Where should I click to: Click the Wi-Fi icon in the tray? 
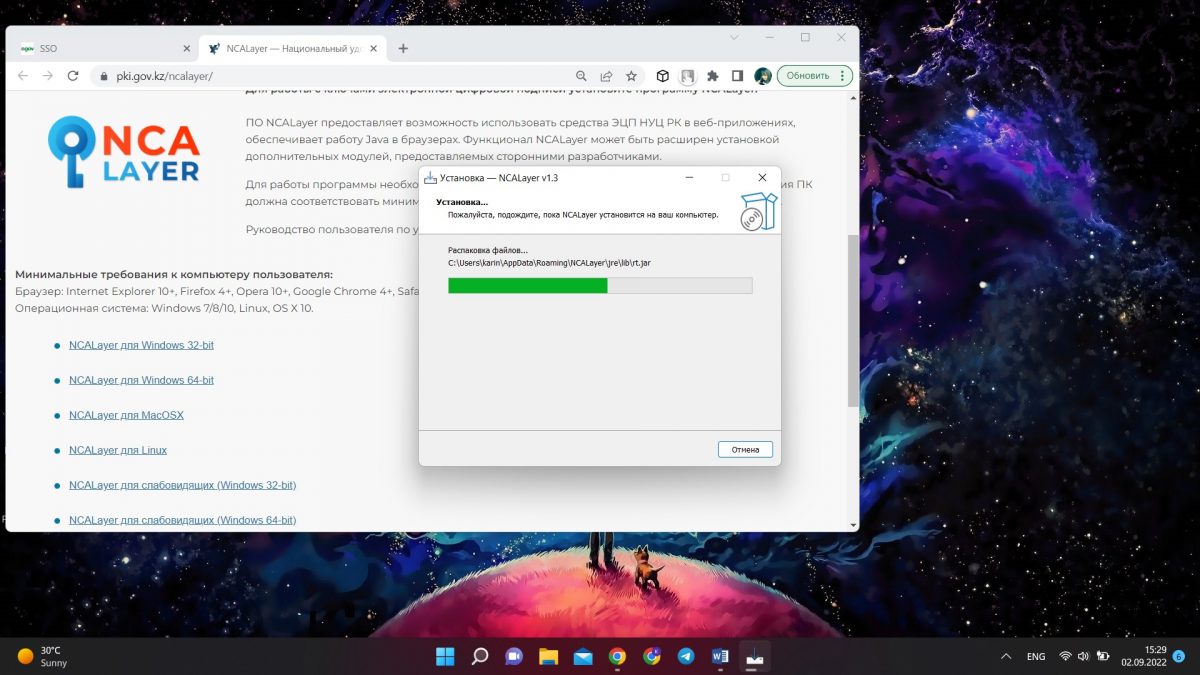click(x=1066, y=657)
